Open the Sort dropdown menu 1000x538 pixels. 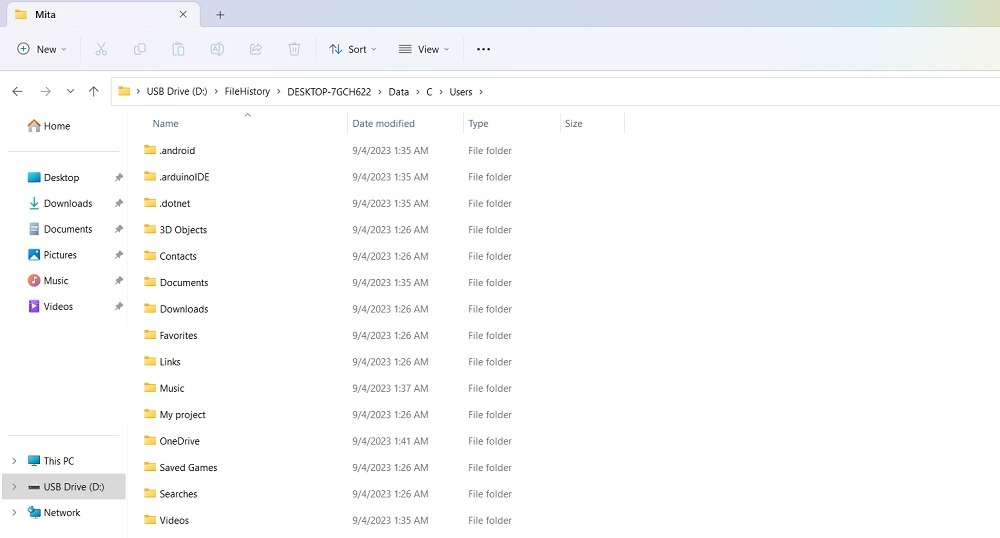click(353, 49)
